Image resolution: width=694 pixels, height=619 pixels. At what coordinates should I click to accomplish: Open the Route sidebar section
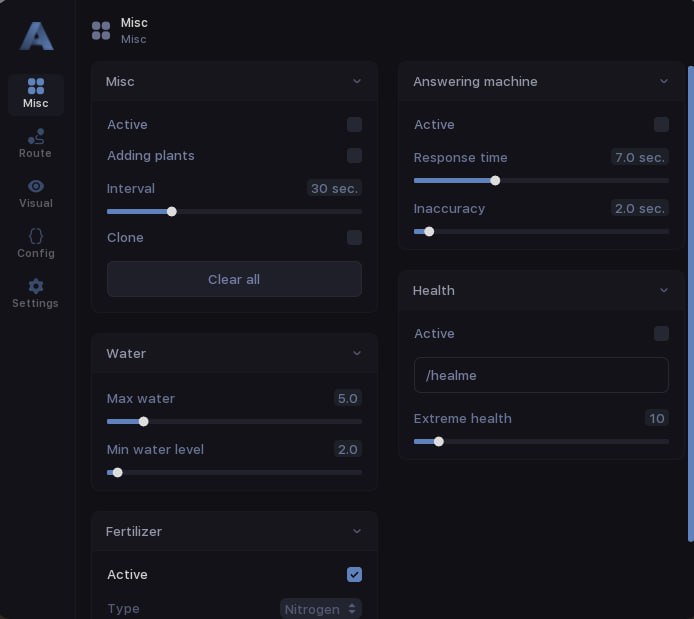tap(36, 143)
